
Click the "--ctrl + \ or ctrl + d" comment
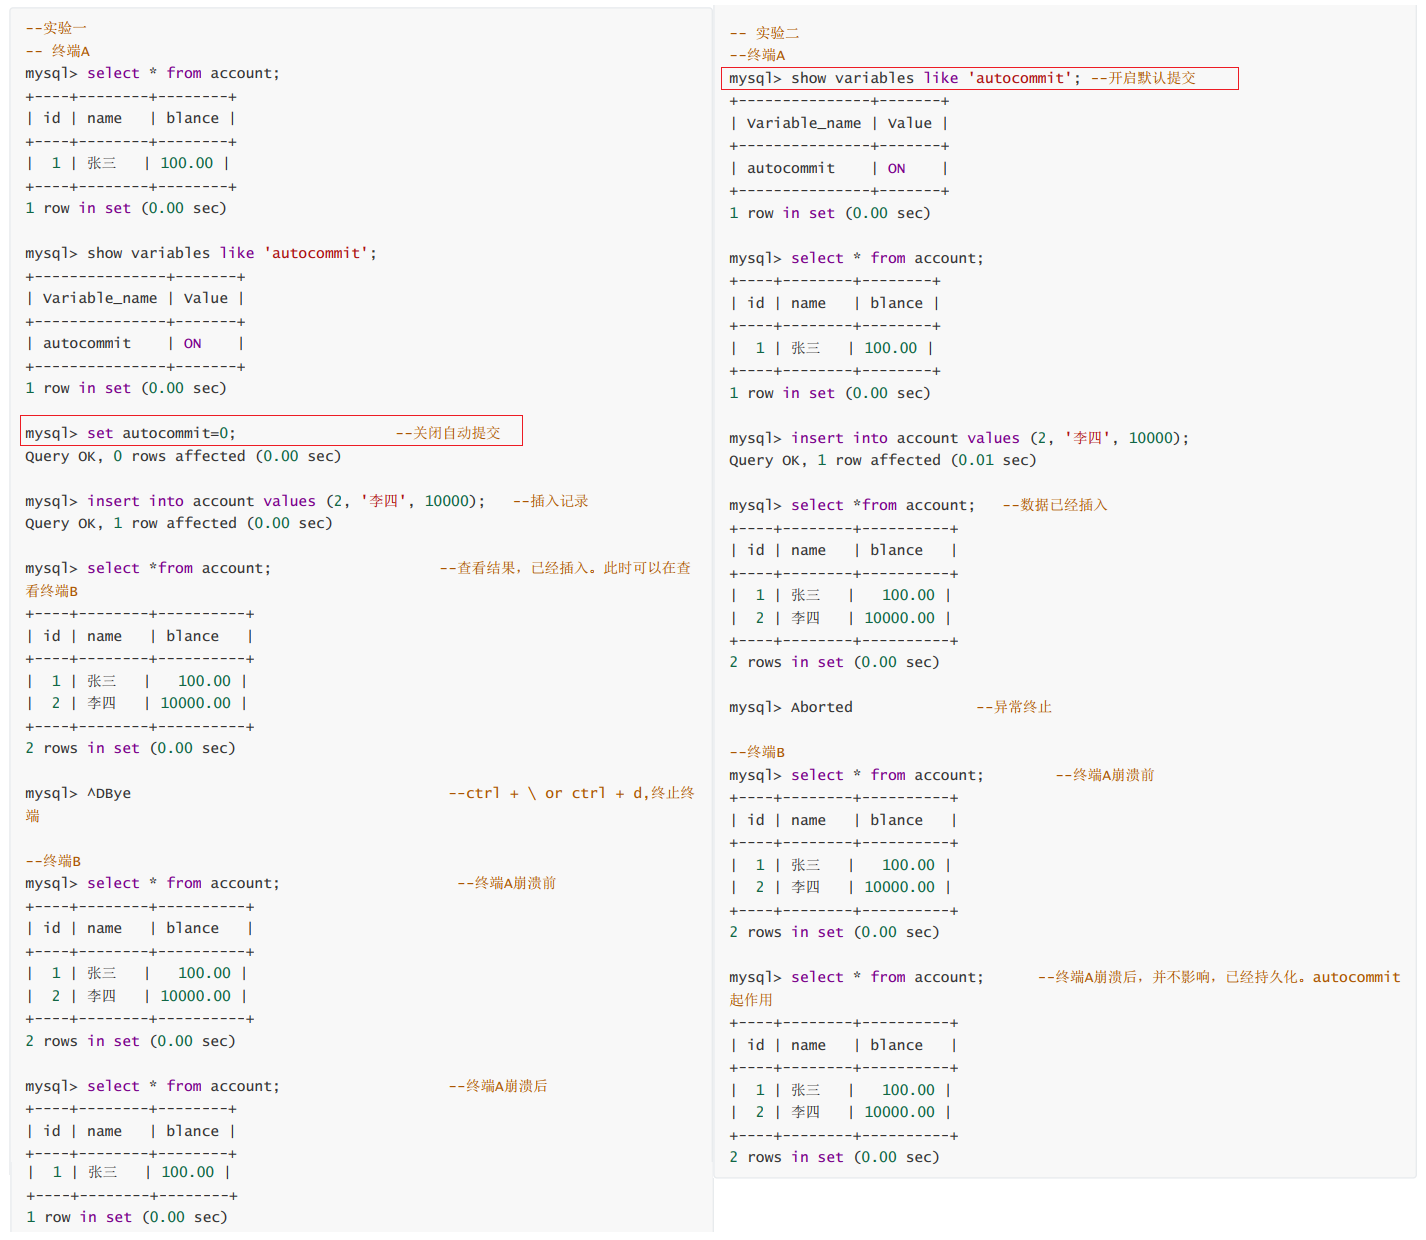[x=546, y=793]
